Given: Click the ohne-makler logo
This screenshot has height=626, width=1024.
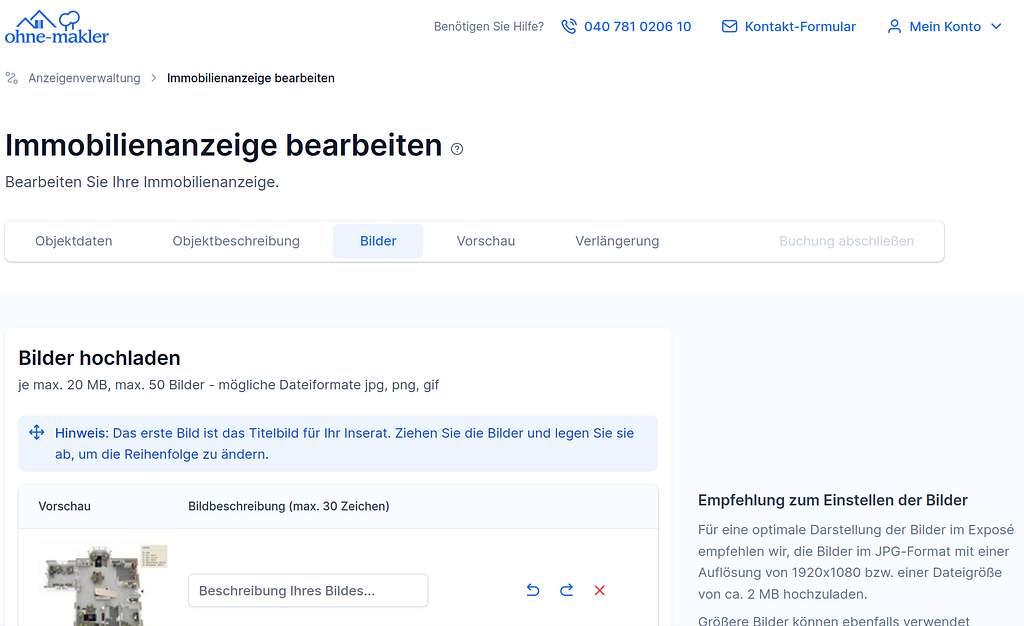Looking at the screenshot, I should pyautogui.click(x=56, y=27).
